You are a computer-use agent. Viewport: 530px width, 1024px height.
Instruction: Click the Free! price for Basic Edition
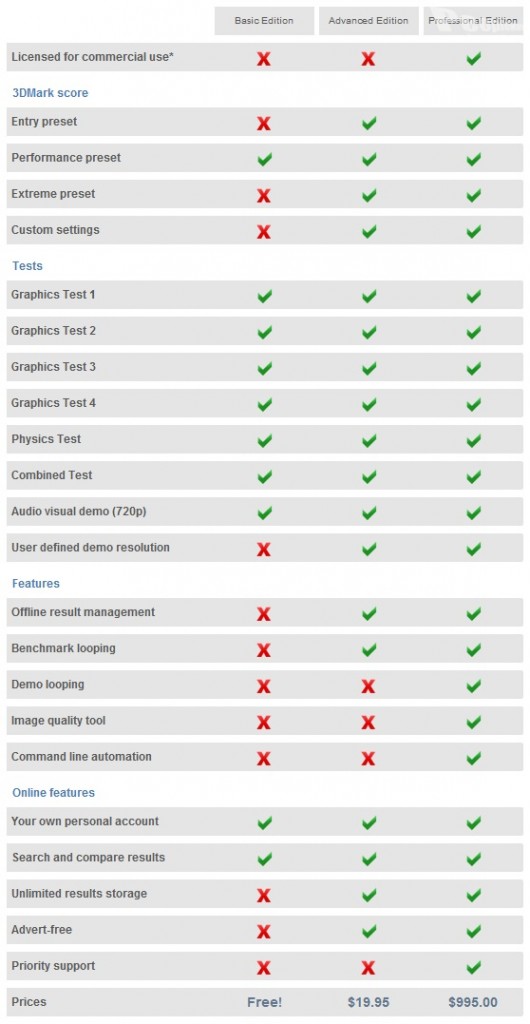pos(264,1002)
